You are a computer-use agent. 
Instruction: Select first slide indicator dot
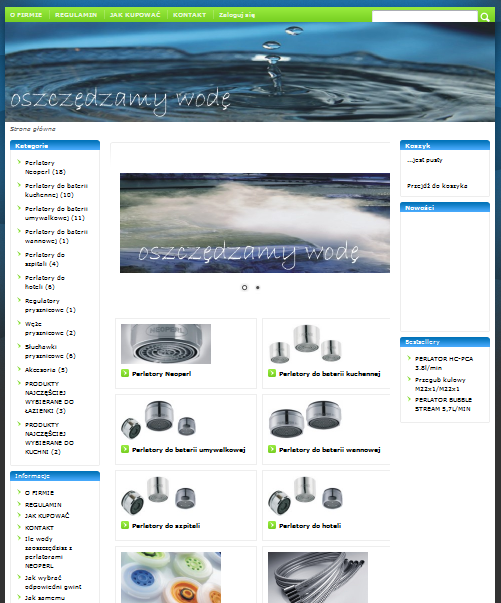[244, 287]
